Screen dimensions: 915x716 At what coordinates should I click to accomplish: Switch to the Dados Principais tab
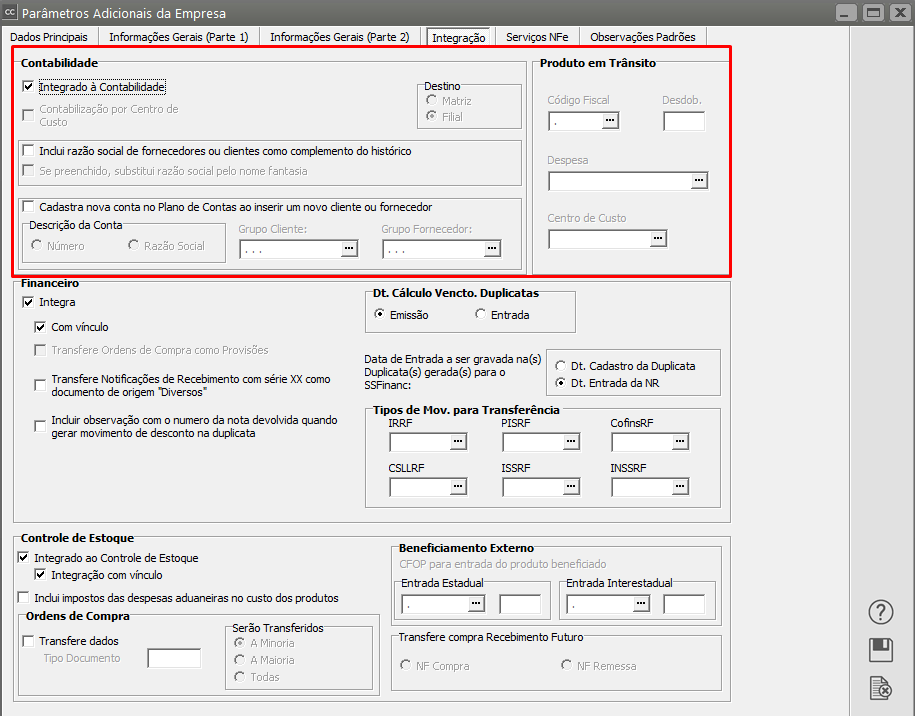point(49,37)
